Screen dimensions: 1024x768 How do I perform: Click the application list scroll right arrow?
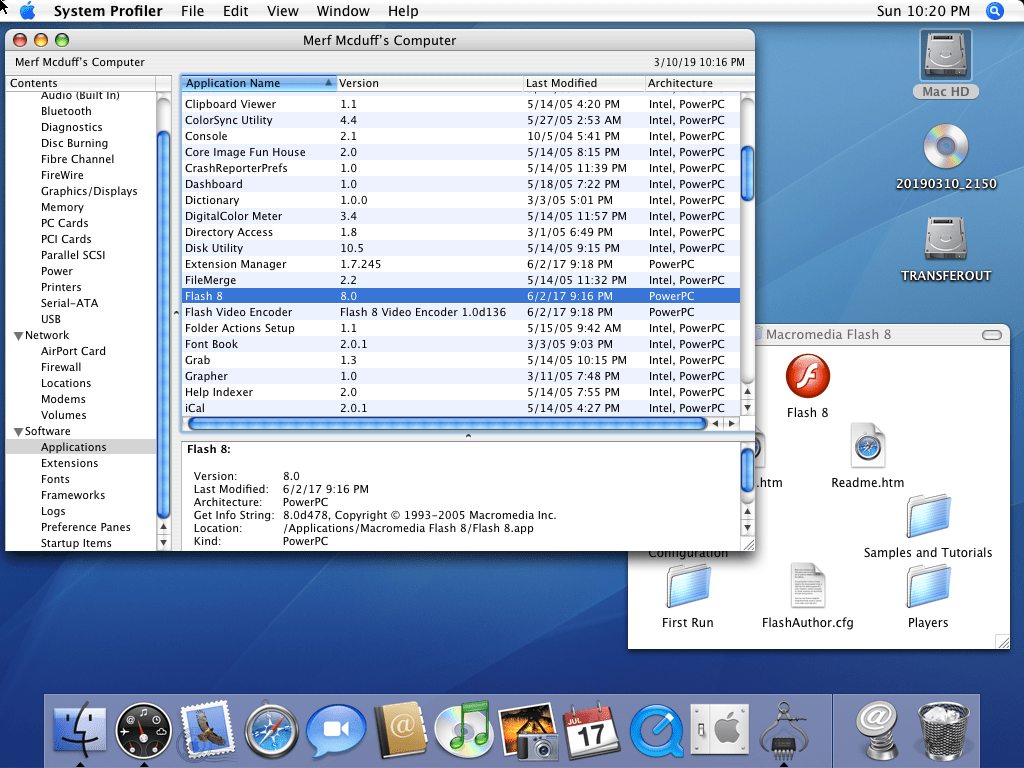[731, 423]
